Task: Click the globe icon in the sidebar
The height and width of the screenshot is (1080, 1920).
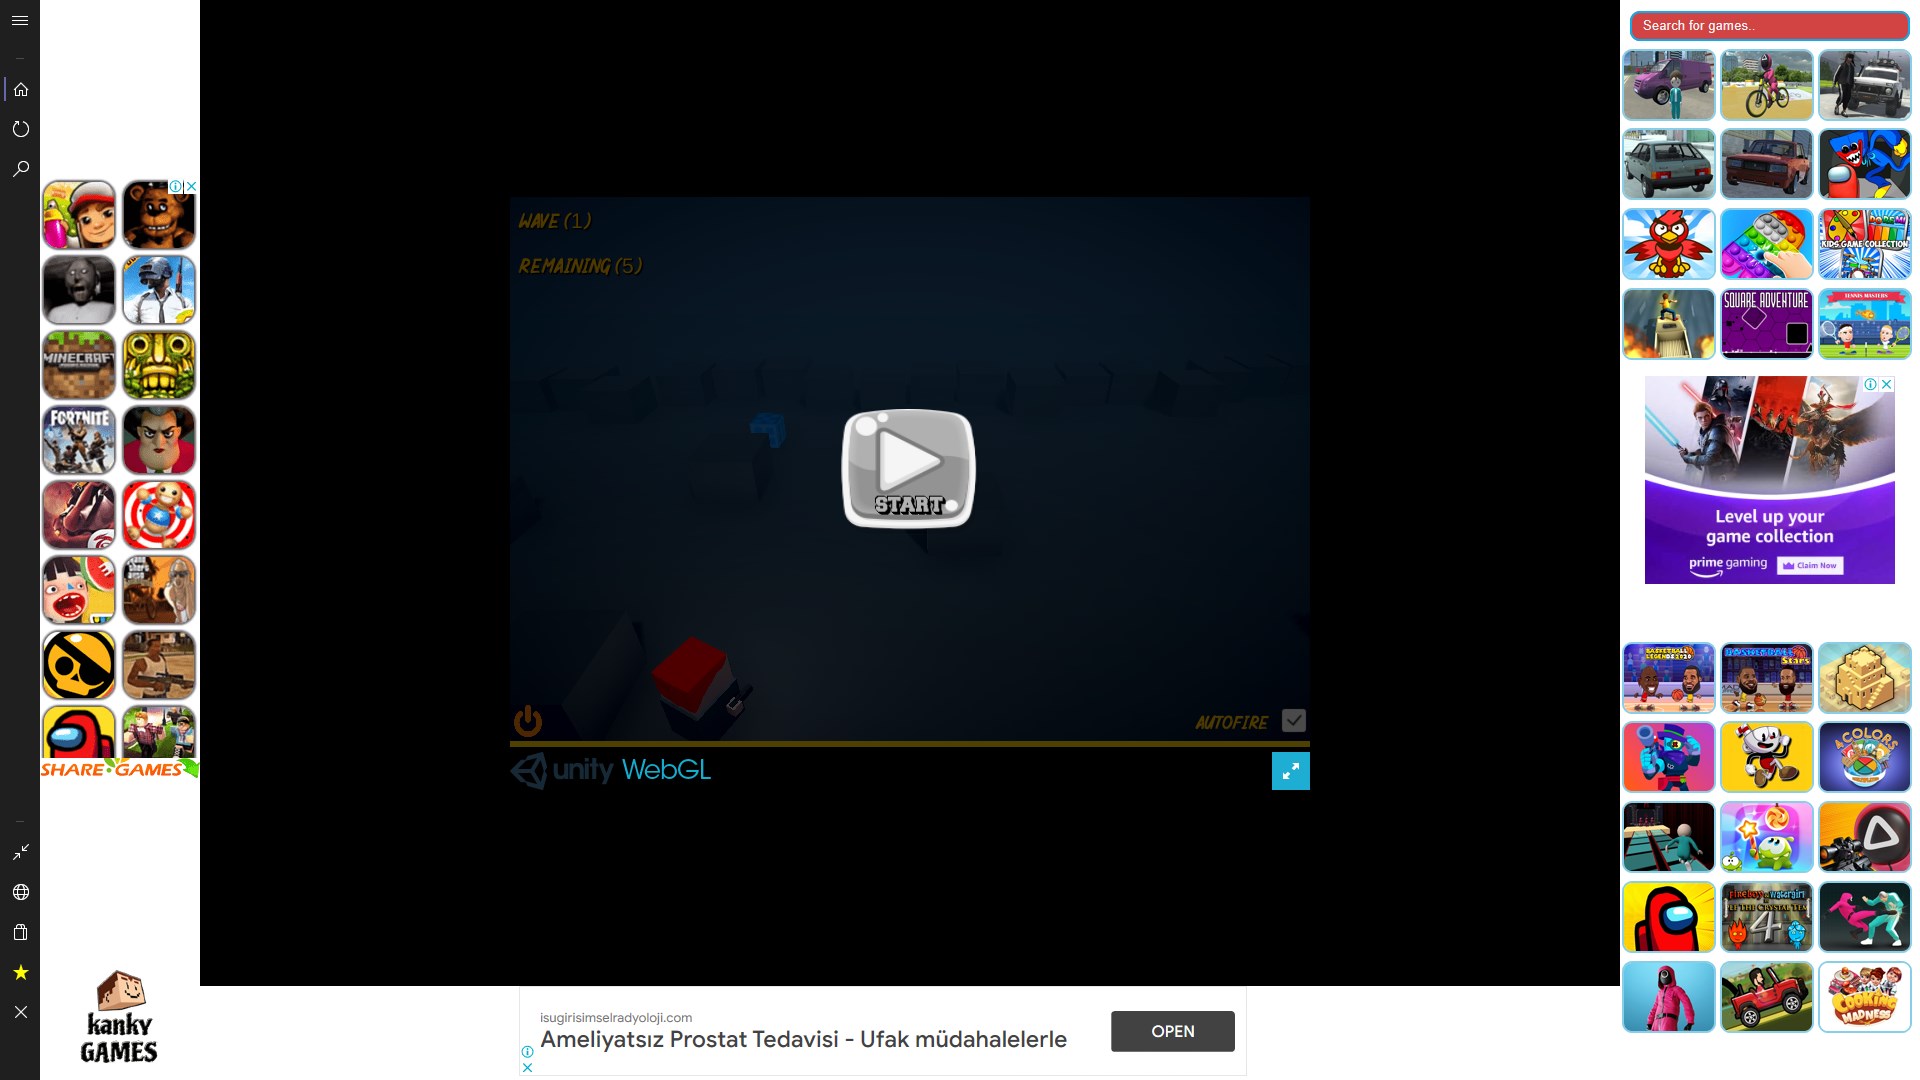Action: 20,892
